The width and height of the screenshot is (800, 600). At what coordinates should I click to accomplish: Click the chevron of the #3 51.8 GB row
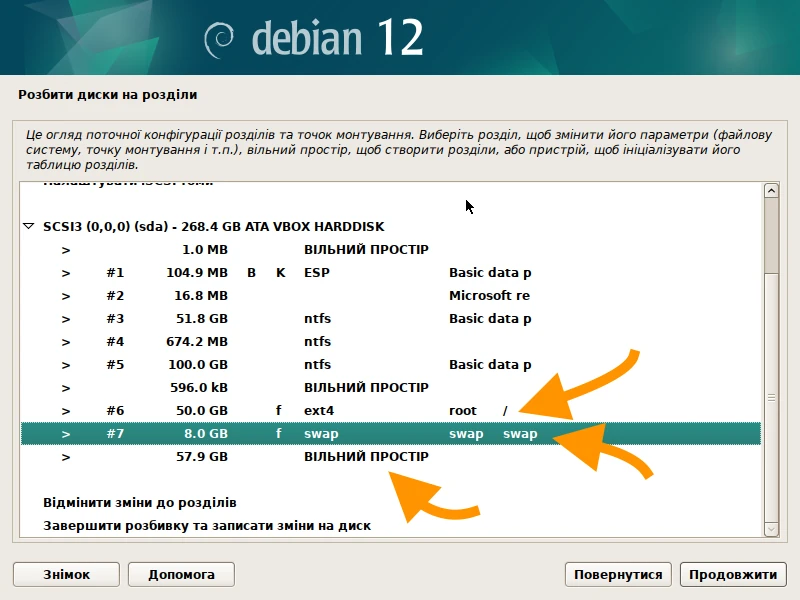click(x=66, y=319)
